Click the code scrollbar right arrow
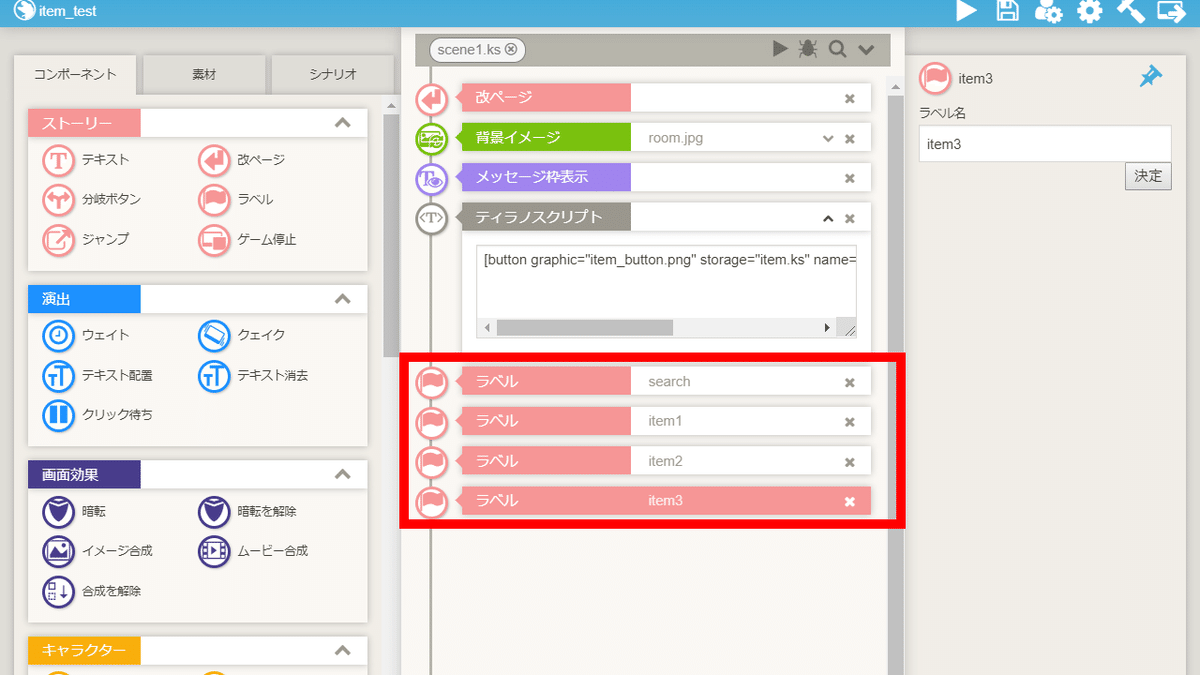Screen dimensions: 1200x675 click(827, 328)
